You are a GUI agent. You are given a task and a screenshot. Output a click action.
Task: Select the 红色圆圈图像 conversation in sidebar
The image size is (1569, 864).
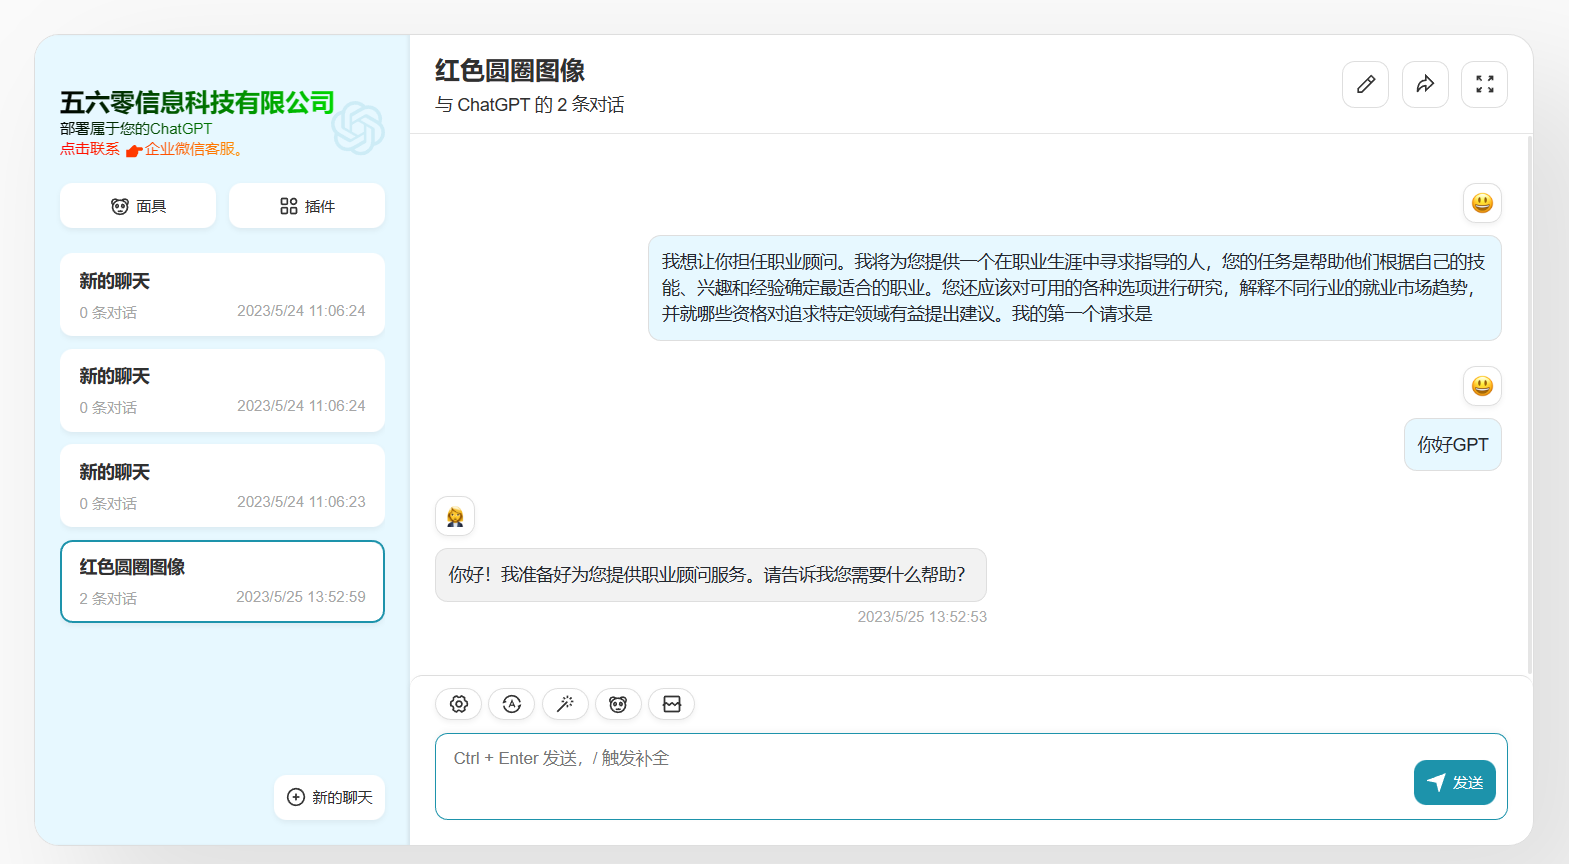coord(222,581)
